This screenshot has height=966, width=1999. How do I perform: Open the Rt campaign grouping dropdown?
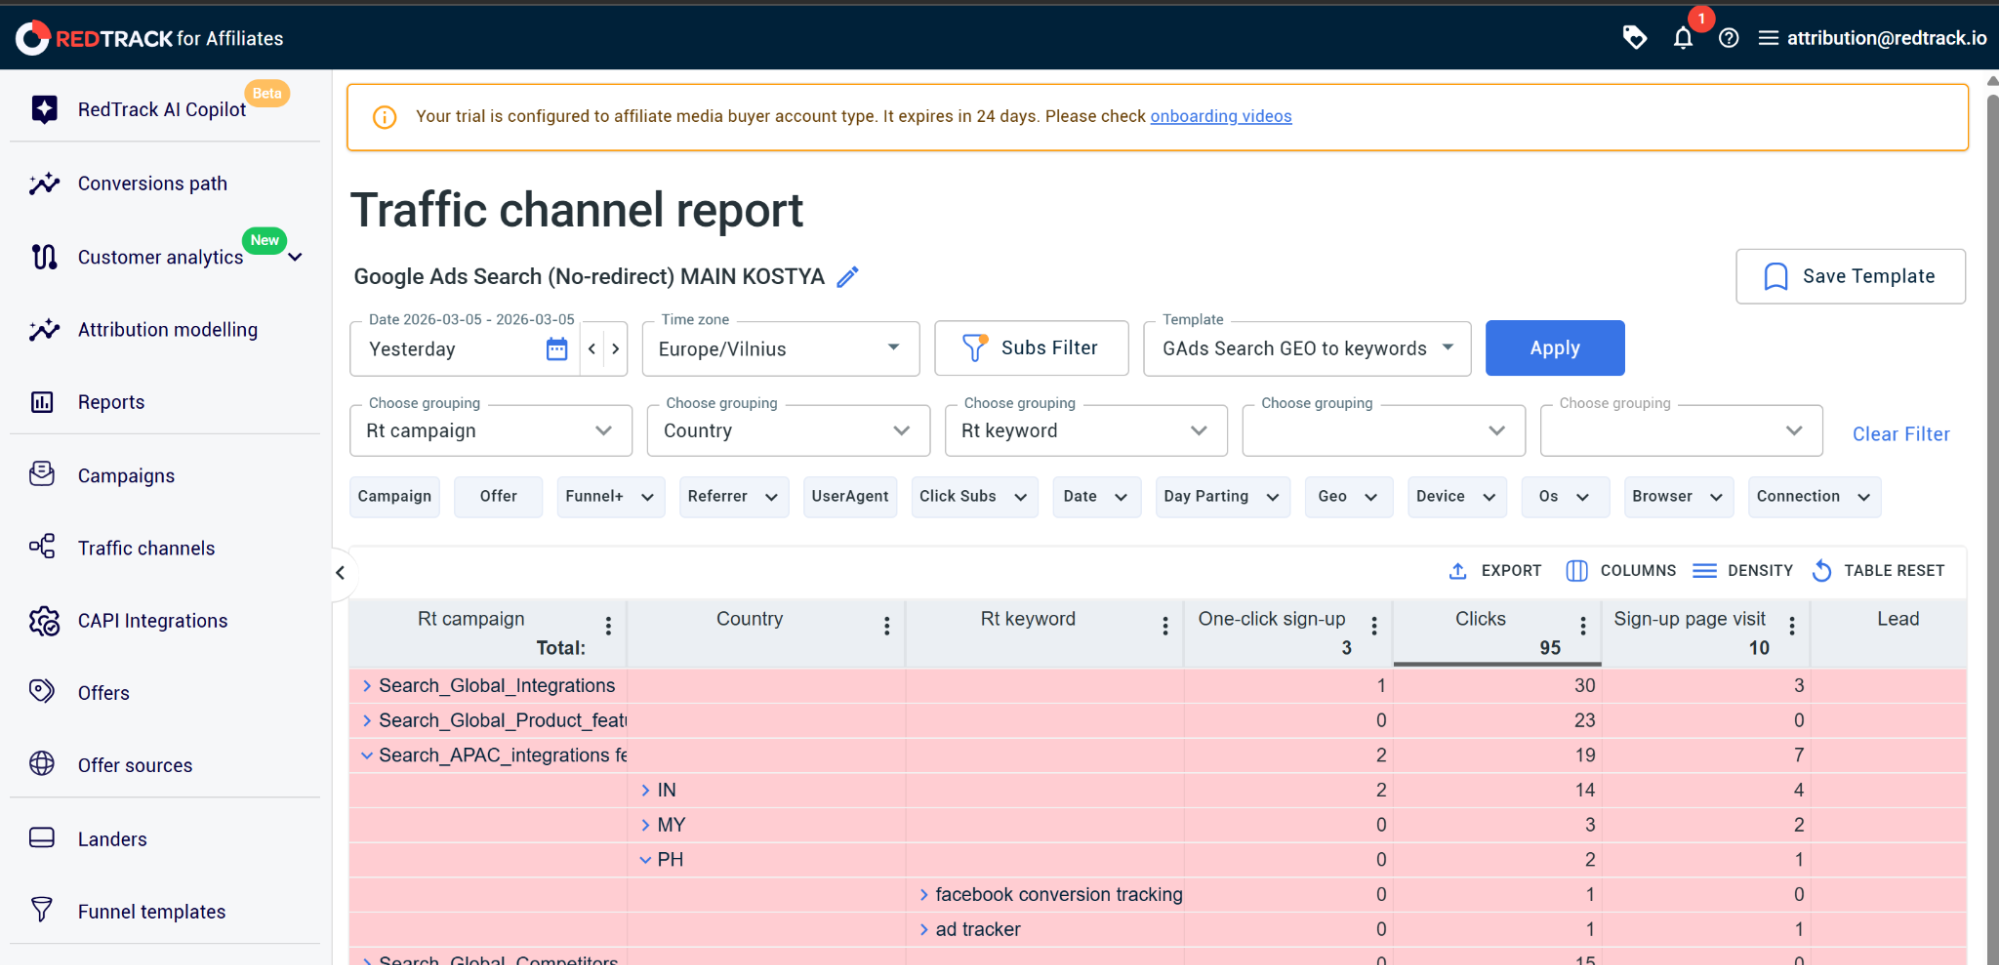click(x=491, y=431)
